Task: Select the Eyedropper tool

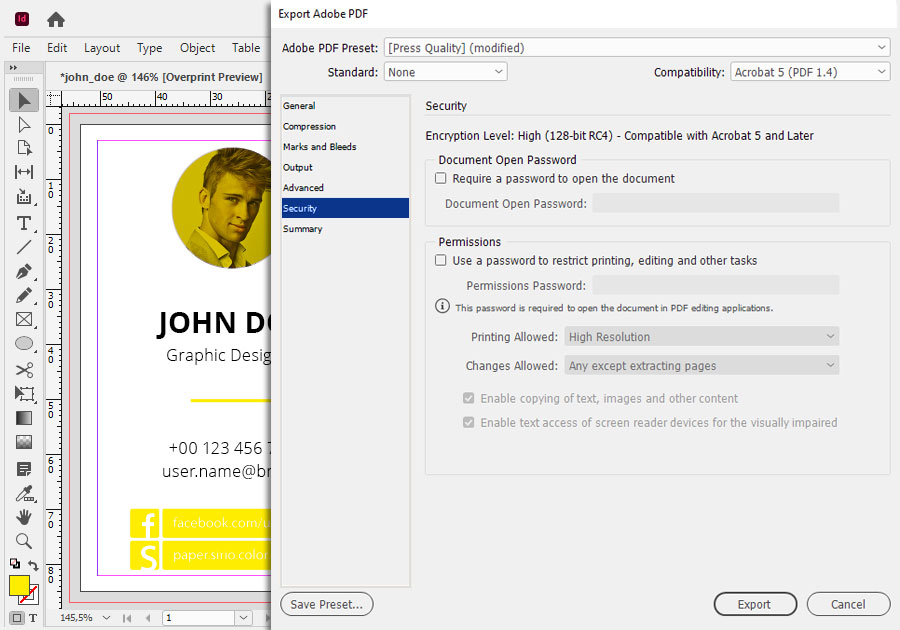Action: pyautogui.click(x=24, y=493)
